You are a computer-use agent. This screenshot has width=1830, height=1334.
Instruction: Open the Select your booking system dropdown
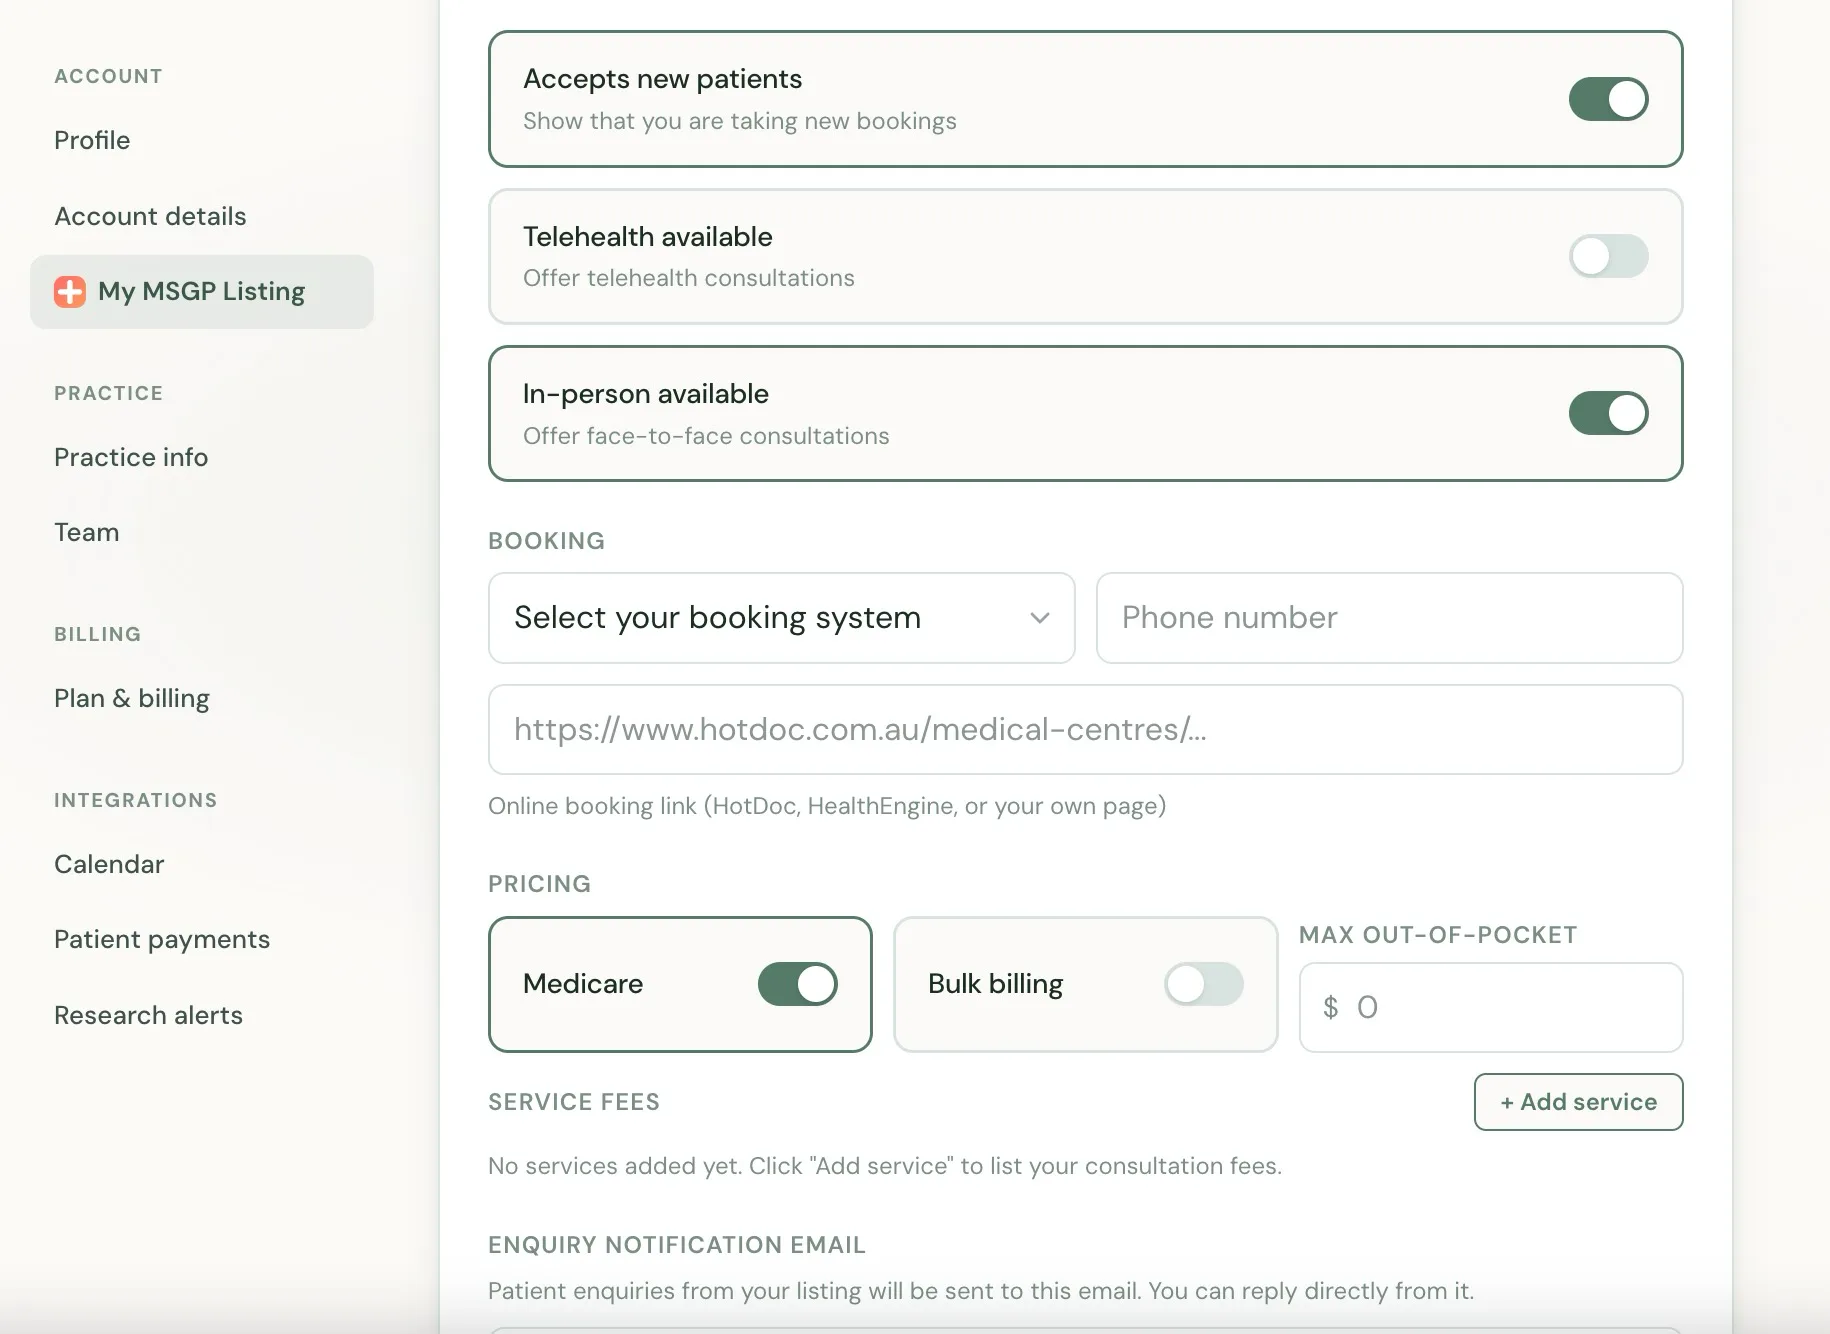[781, 618]
